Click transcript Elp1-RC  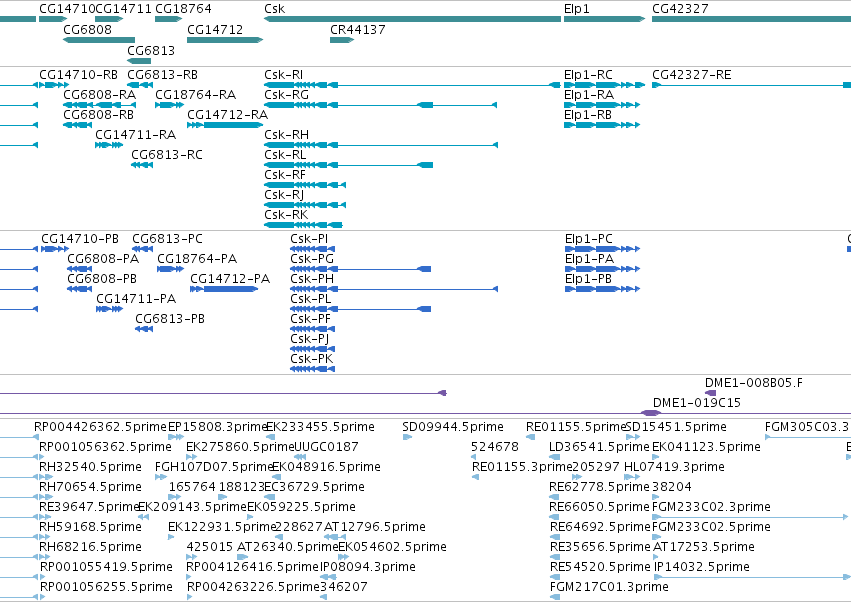pyautogui.click(x=605, y=85)
